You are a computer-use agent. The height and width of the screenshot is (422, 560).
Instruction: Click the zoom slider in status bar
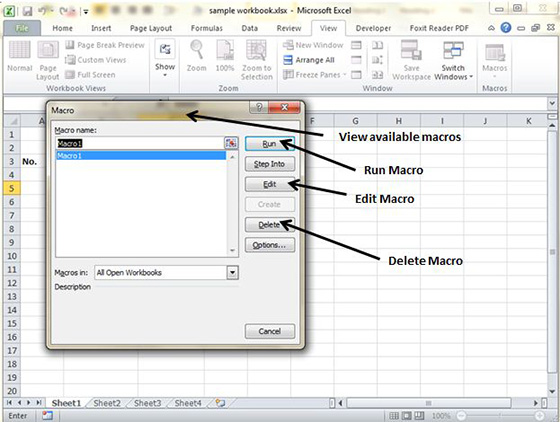click(x=500, y=416)
